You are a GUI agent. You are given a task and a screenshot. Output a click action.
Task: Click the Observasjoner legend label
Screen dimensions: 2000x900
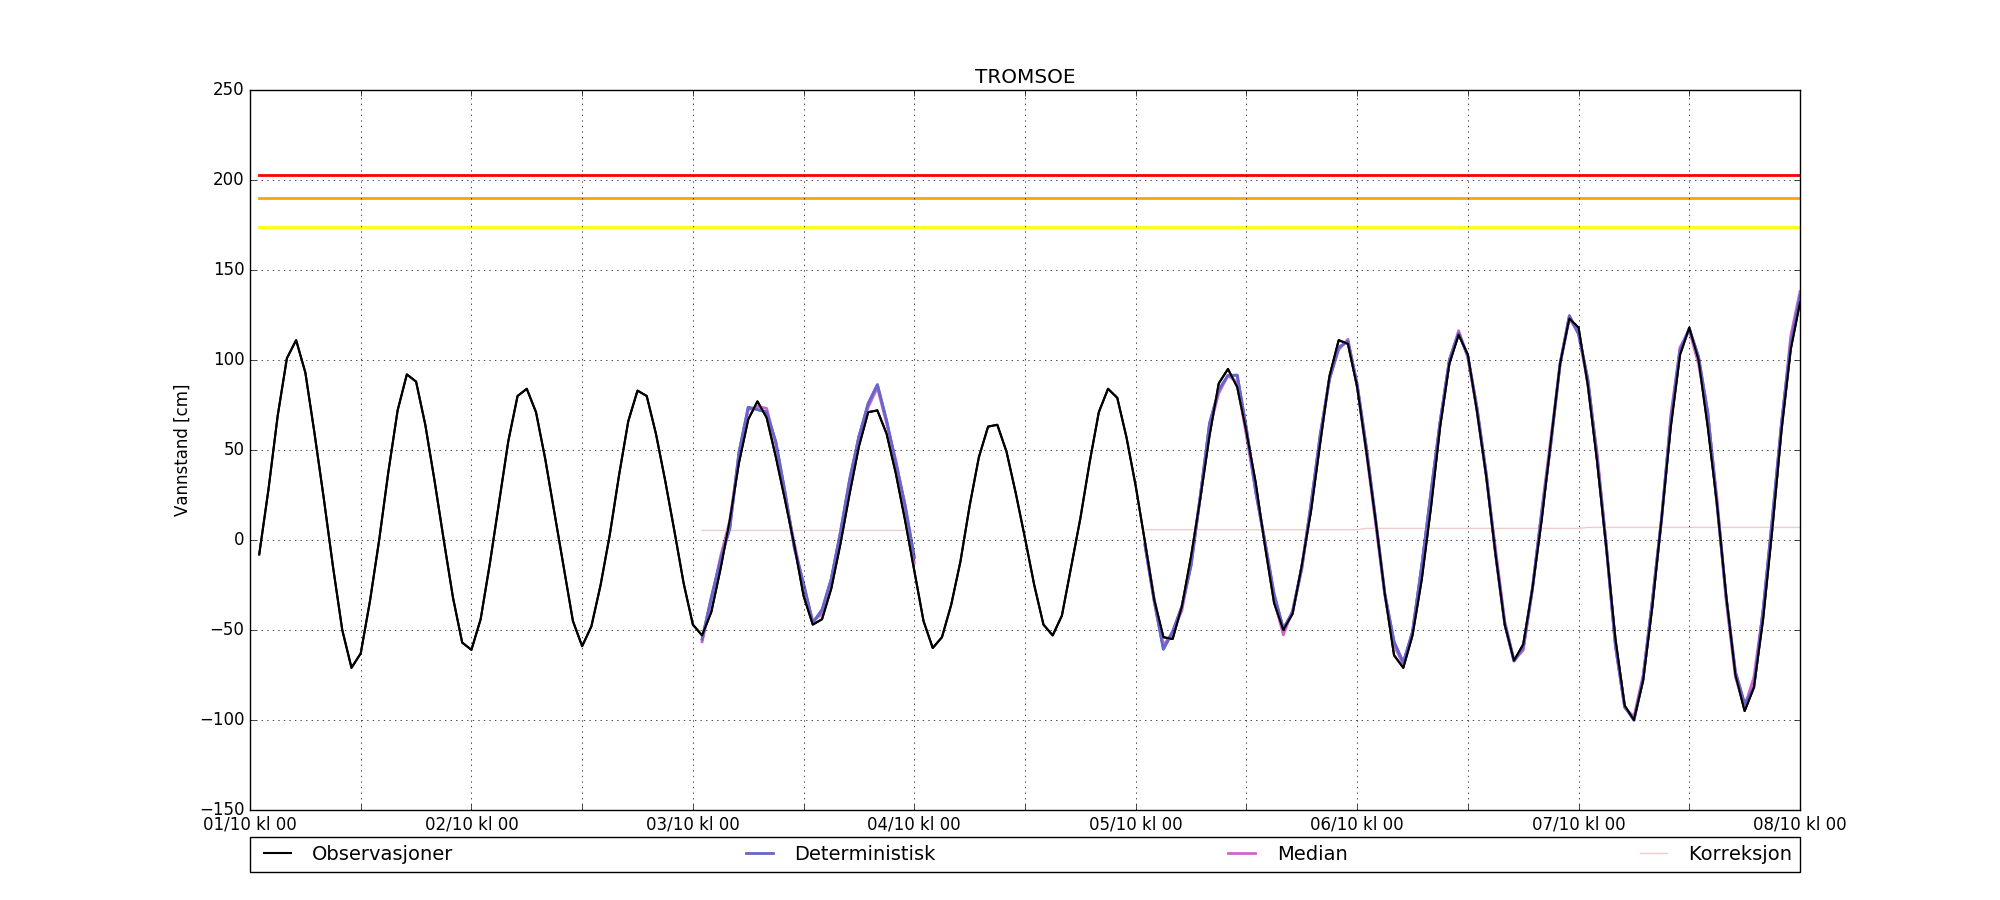(381, 854)
